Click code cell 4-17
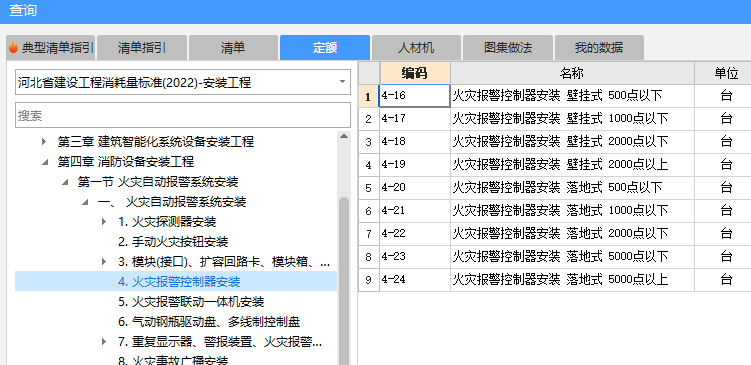The width and height of the screenshot is (751, 365). (x=415, y=119)
